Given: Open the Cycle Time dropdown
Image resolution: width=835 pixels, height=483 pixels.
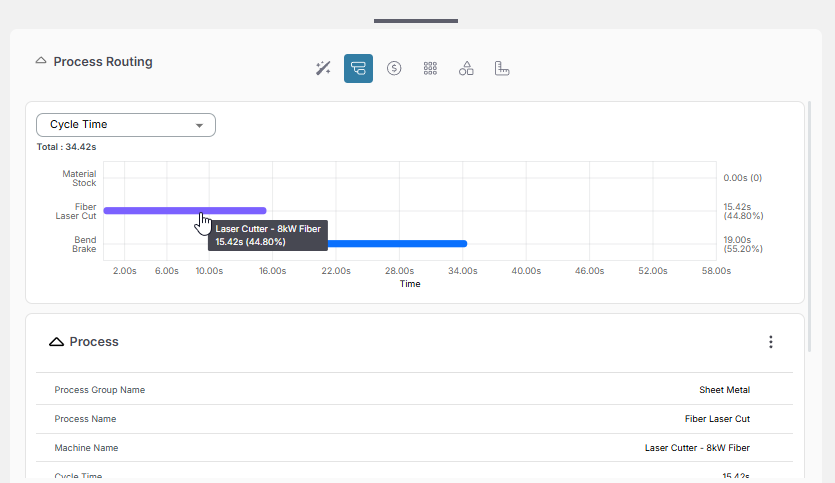Looking at the screenshot, I should coord(126,125).
